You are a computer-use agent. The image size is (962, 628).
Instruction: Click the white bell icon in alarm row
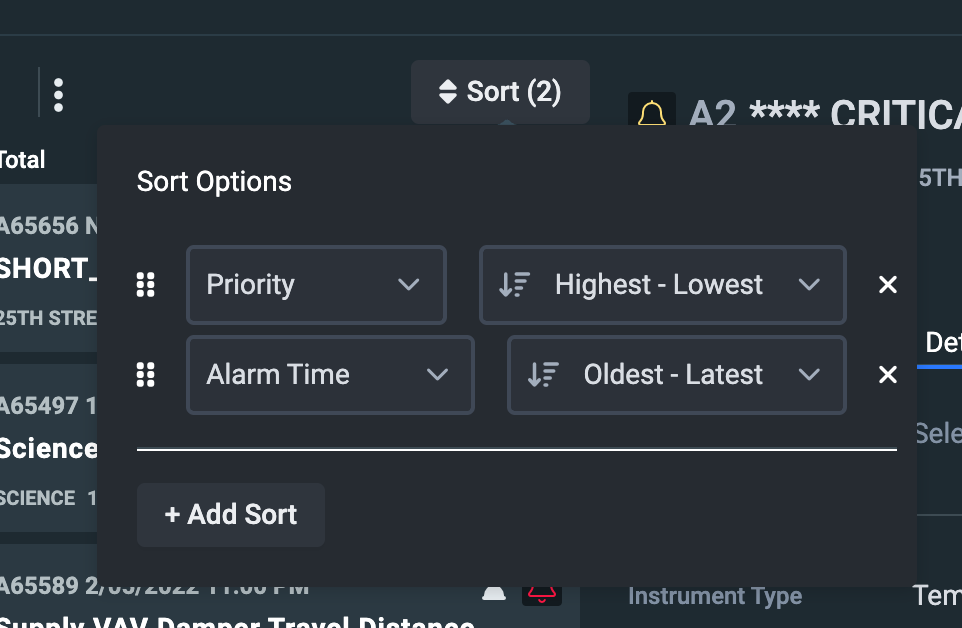pos(494,594)
